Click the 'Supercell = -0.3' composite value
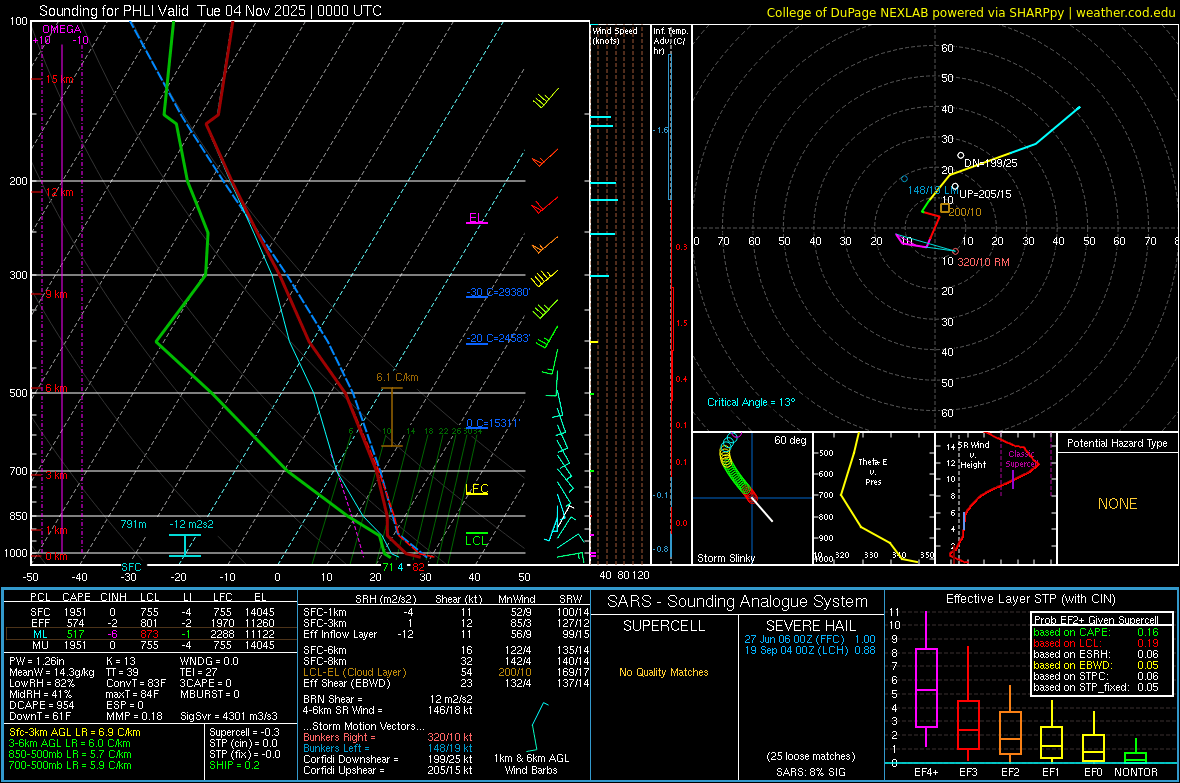Screen dimensions: 1180x783 click(x=245, y=732)
